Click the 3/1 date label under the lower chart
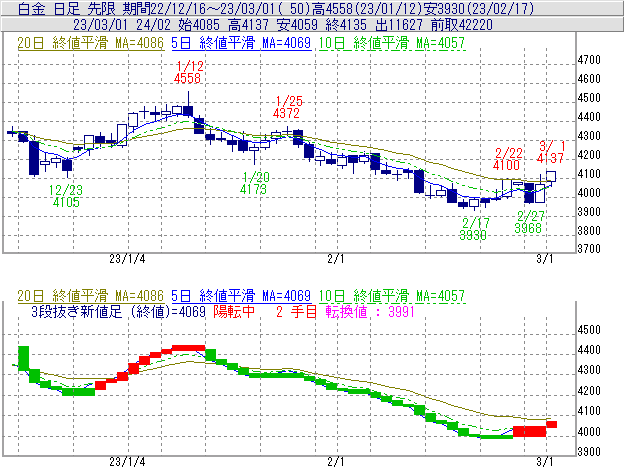624x475 pixels. 544,462
